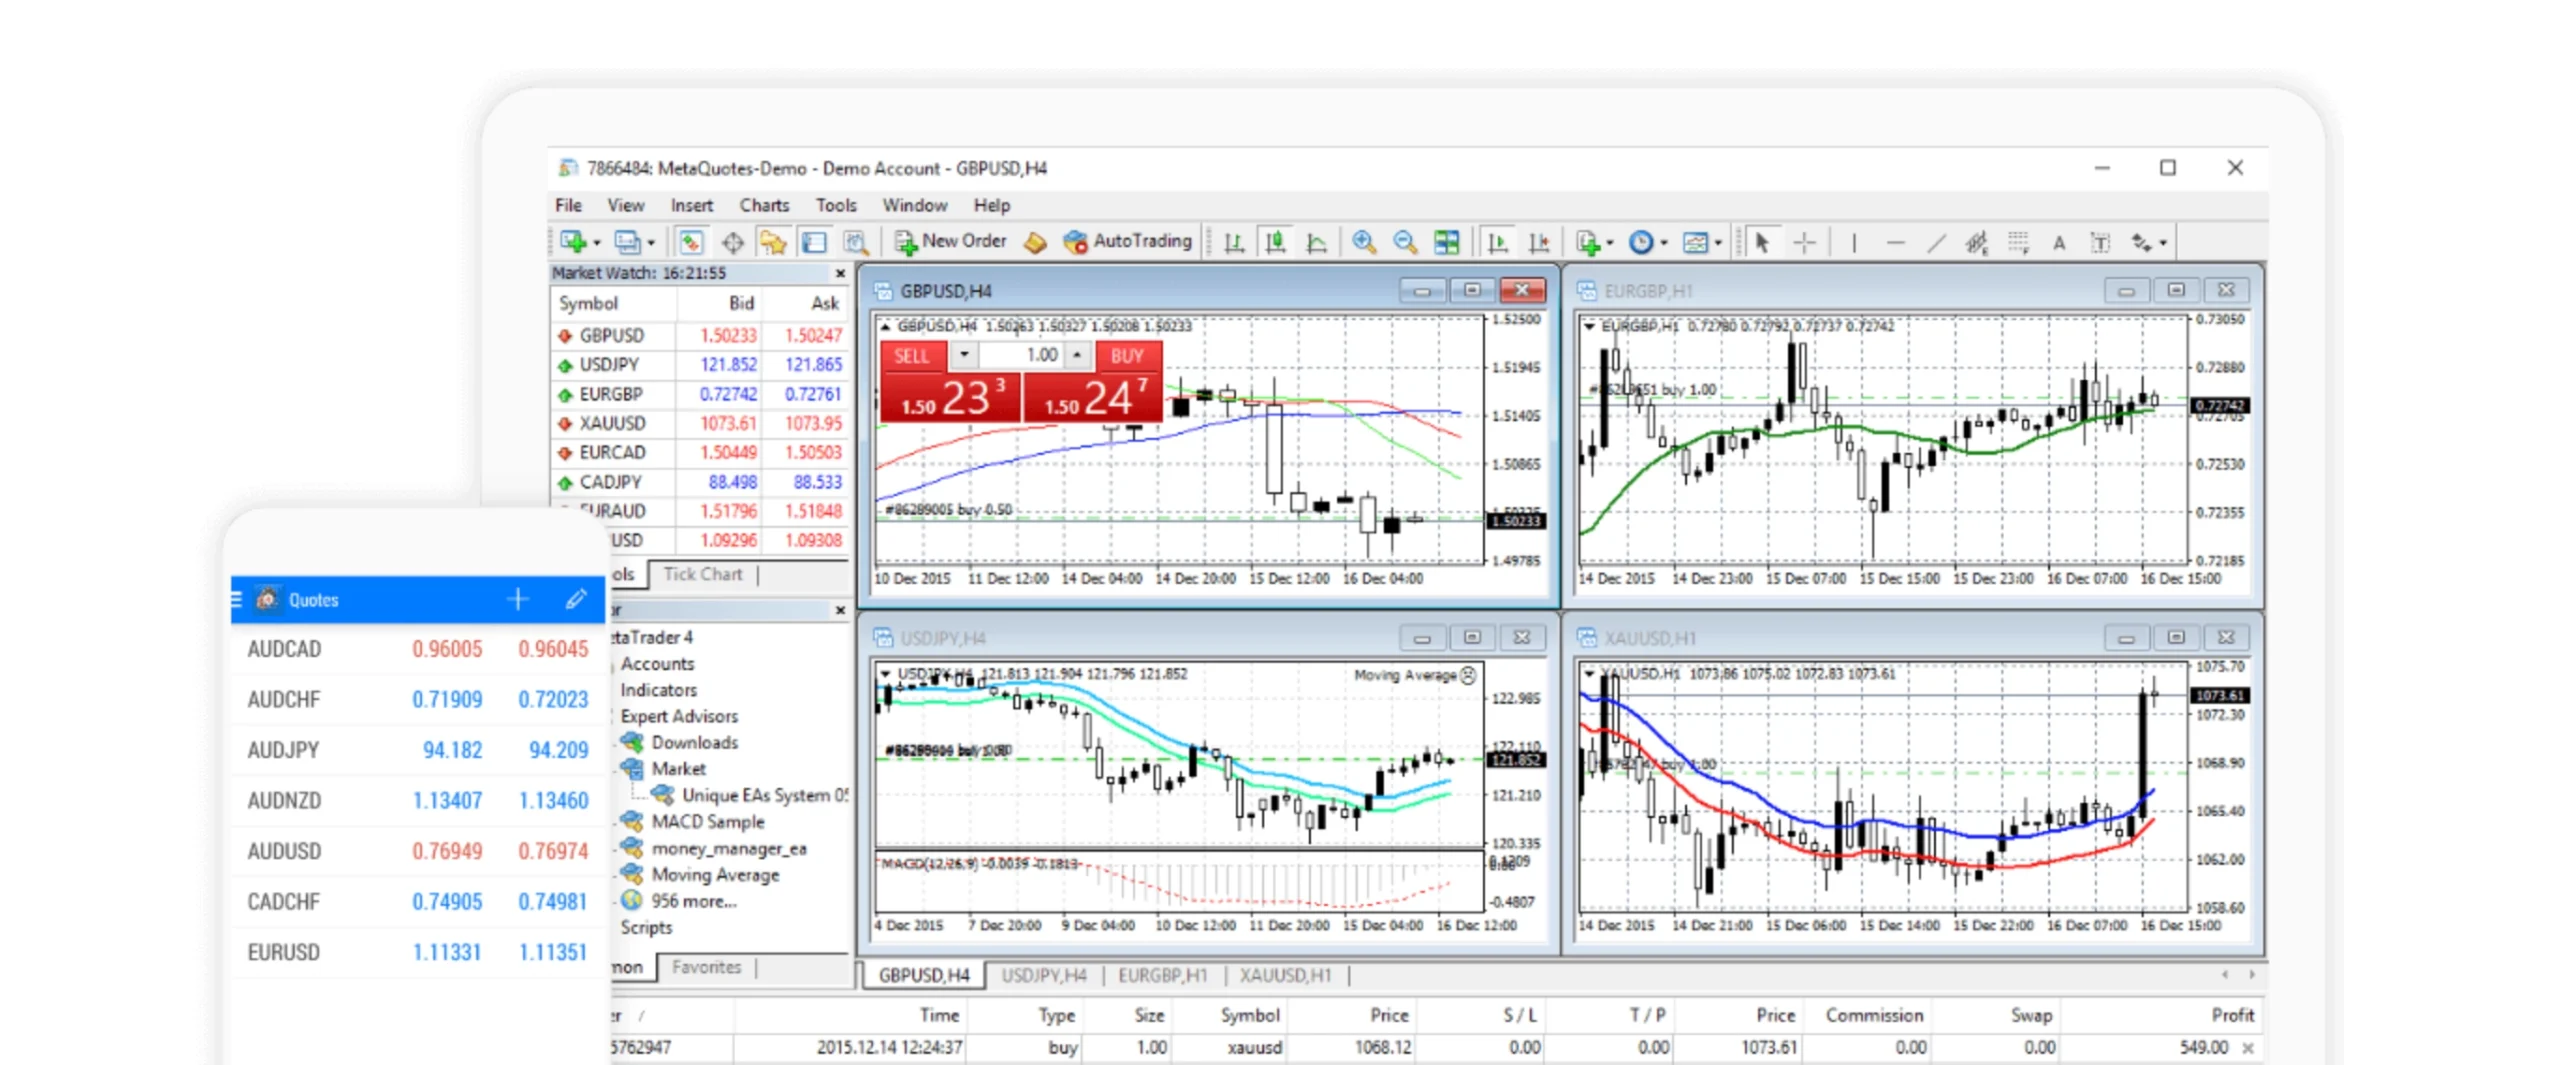Select XAUUSD row in Market Watch
Viewport: 2560px width, 1065px height.
click(x=700, y=423)
